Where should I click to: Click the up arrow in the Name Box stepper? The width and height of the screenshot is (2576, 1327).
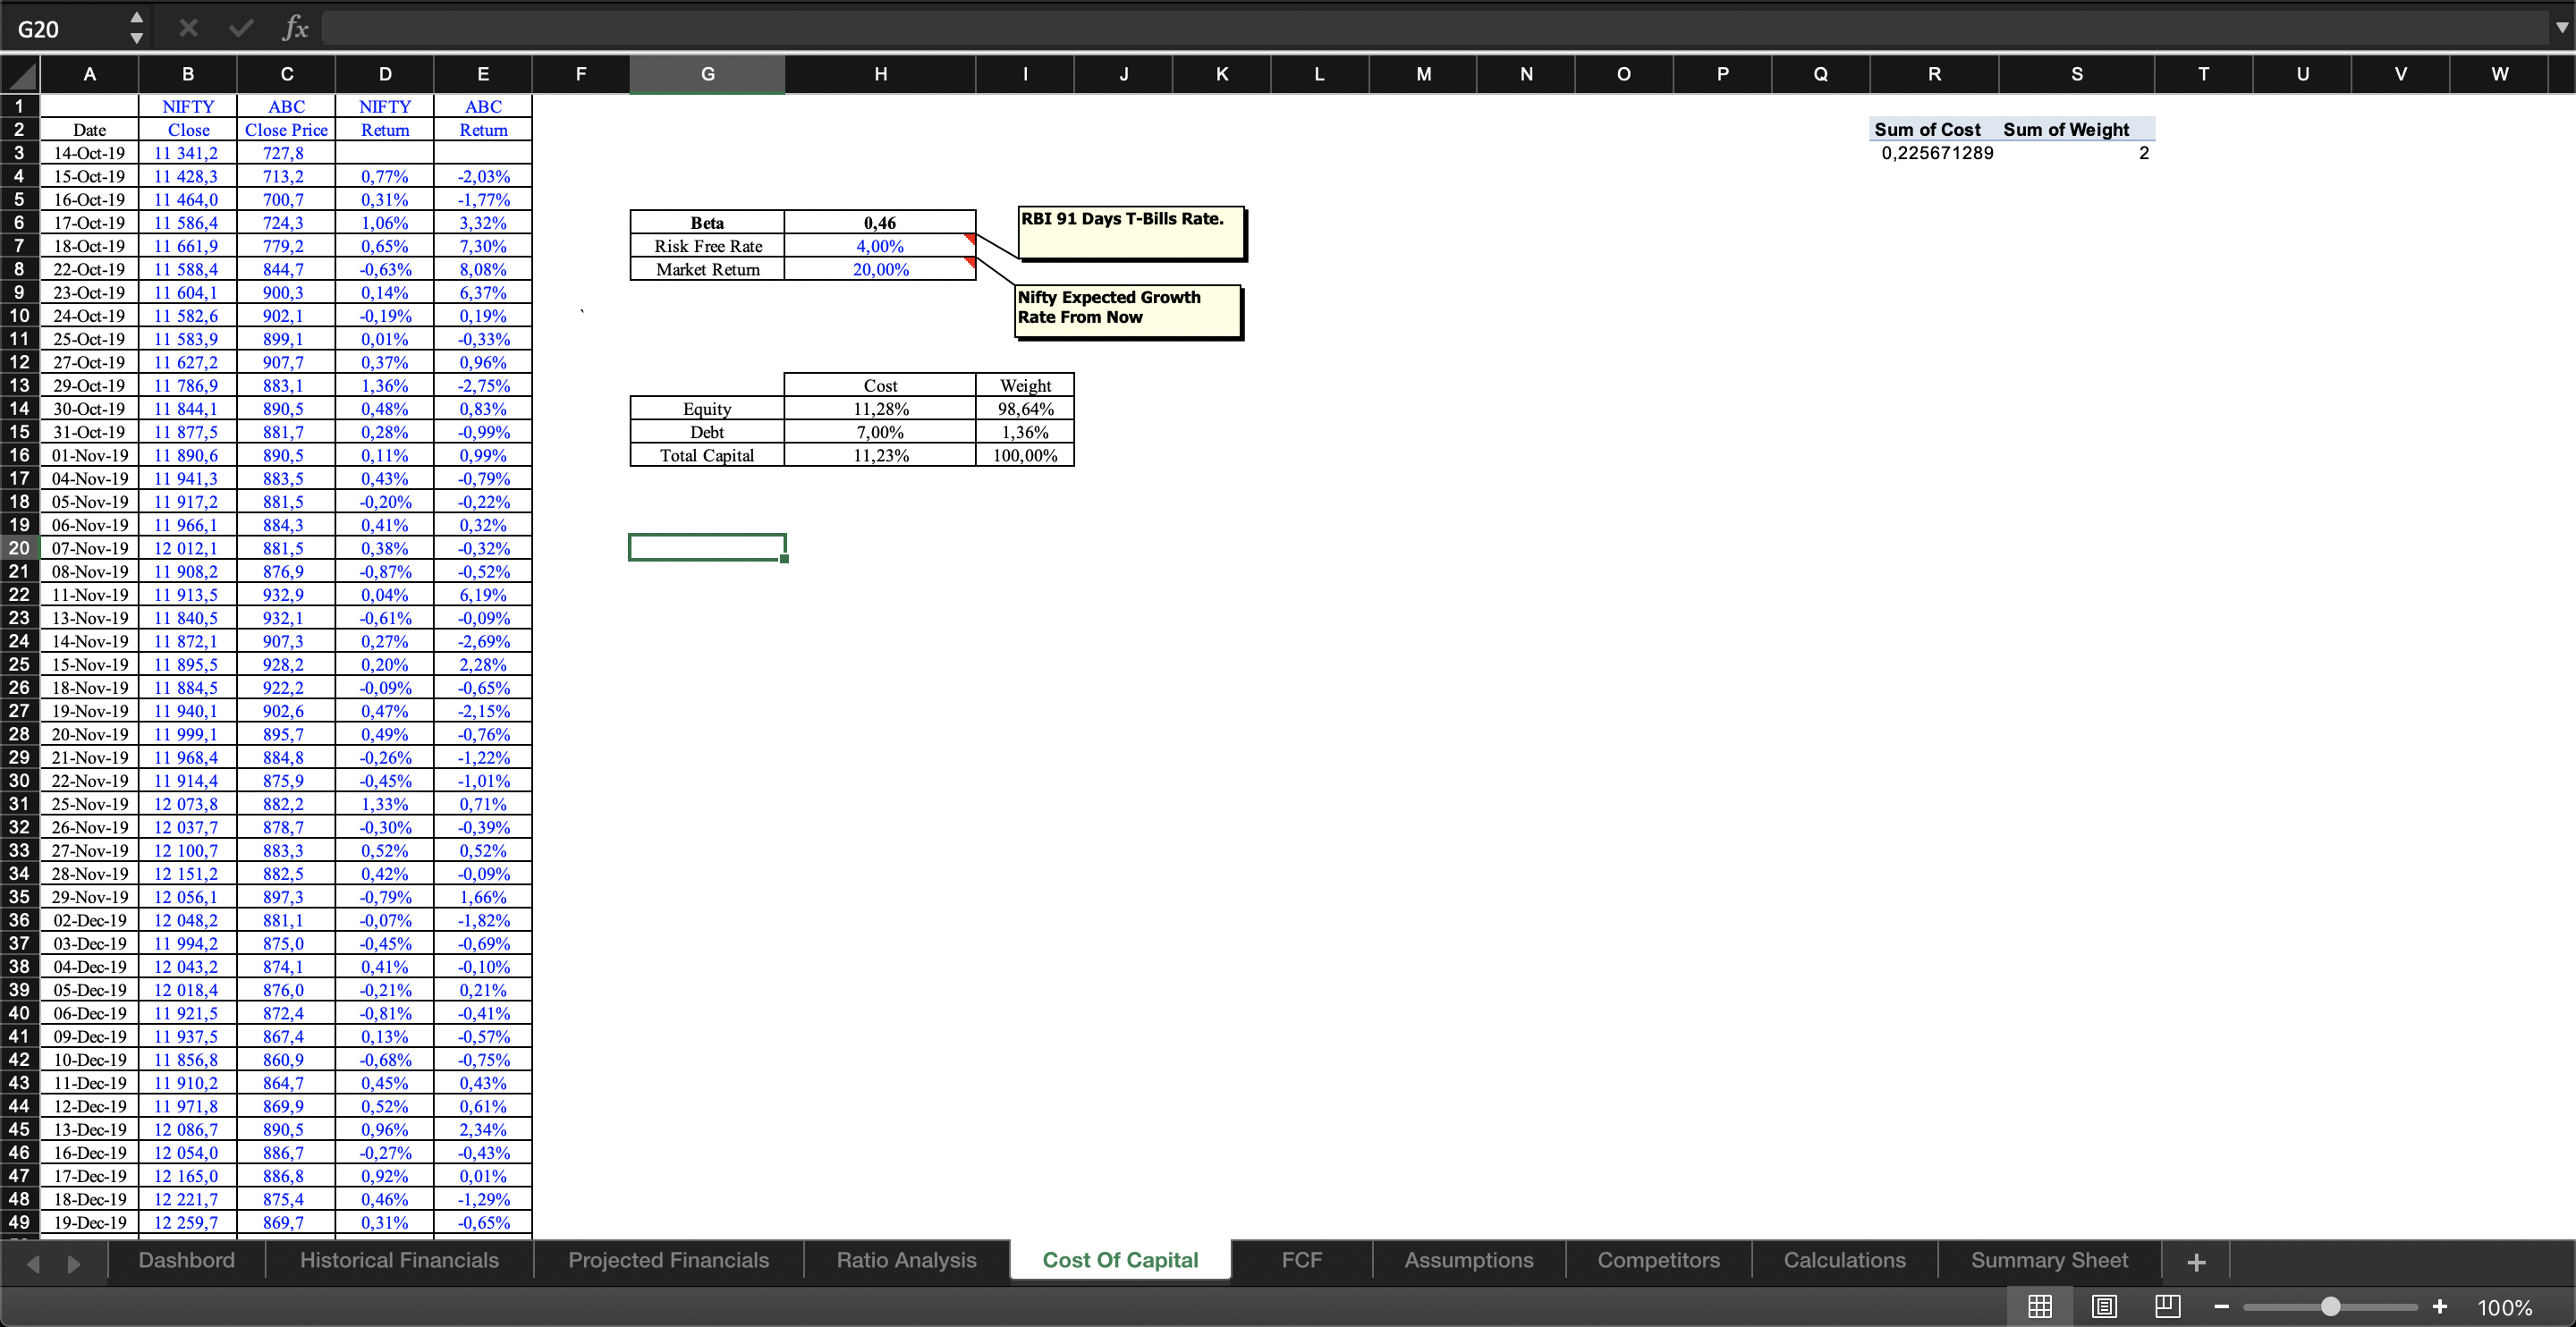tap(137, 17)
